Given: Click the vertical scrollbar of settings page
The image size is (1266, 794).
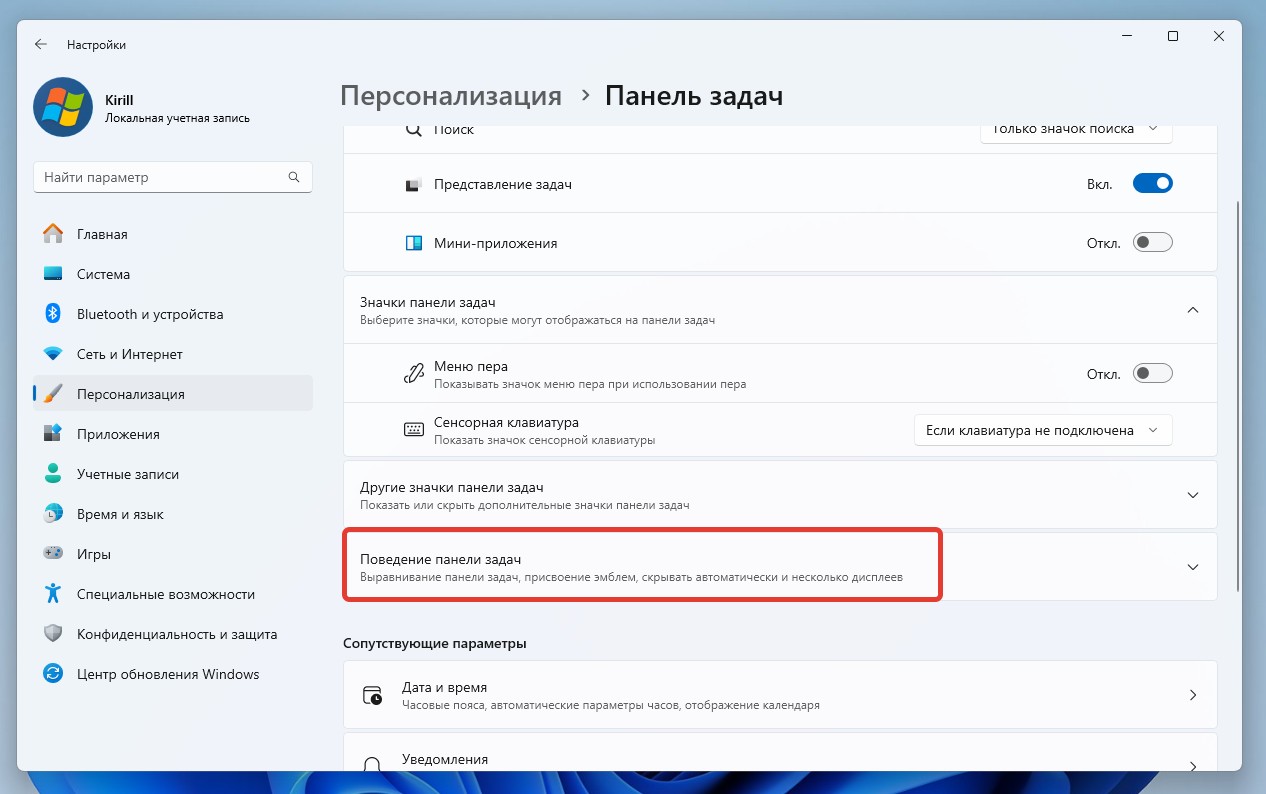Looking at the screenshot, I should [x=1238, y=395].
